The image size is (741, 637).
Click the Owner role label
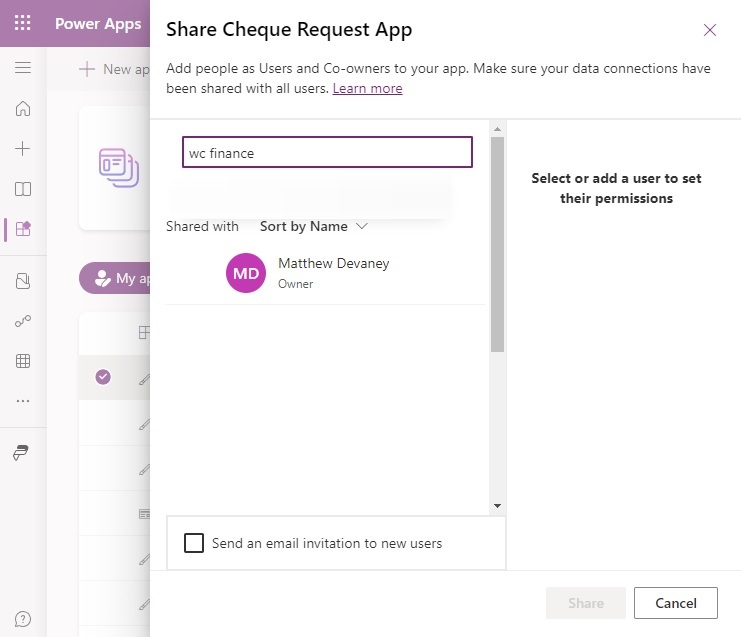295,284
